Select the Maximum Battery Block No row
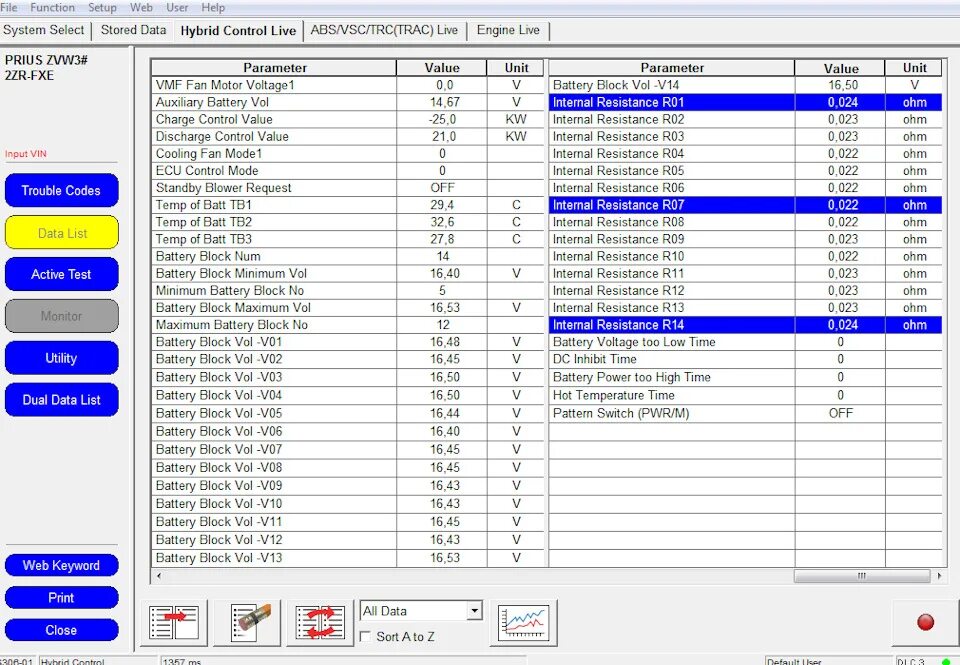The width and height of the screenshot is (960, 665). click(347, 325)
